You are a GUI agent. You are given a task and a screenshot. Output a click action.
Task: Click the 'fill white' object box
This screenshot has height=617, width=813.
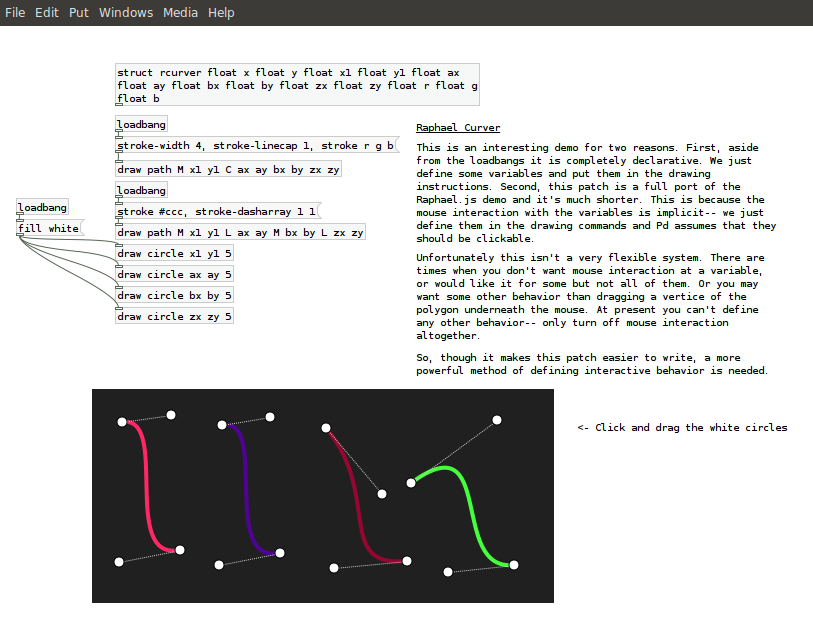48,229
